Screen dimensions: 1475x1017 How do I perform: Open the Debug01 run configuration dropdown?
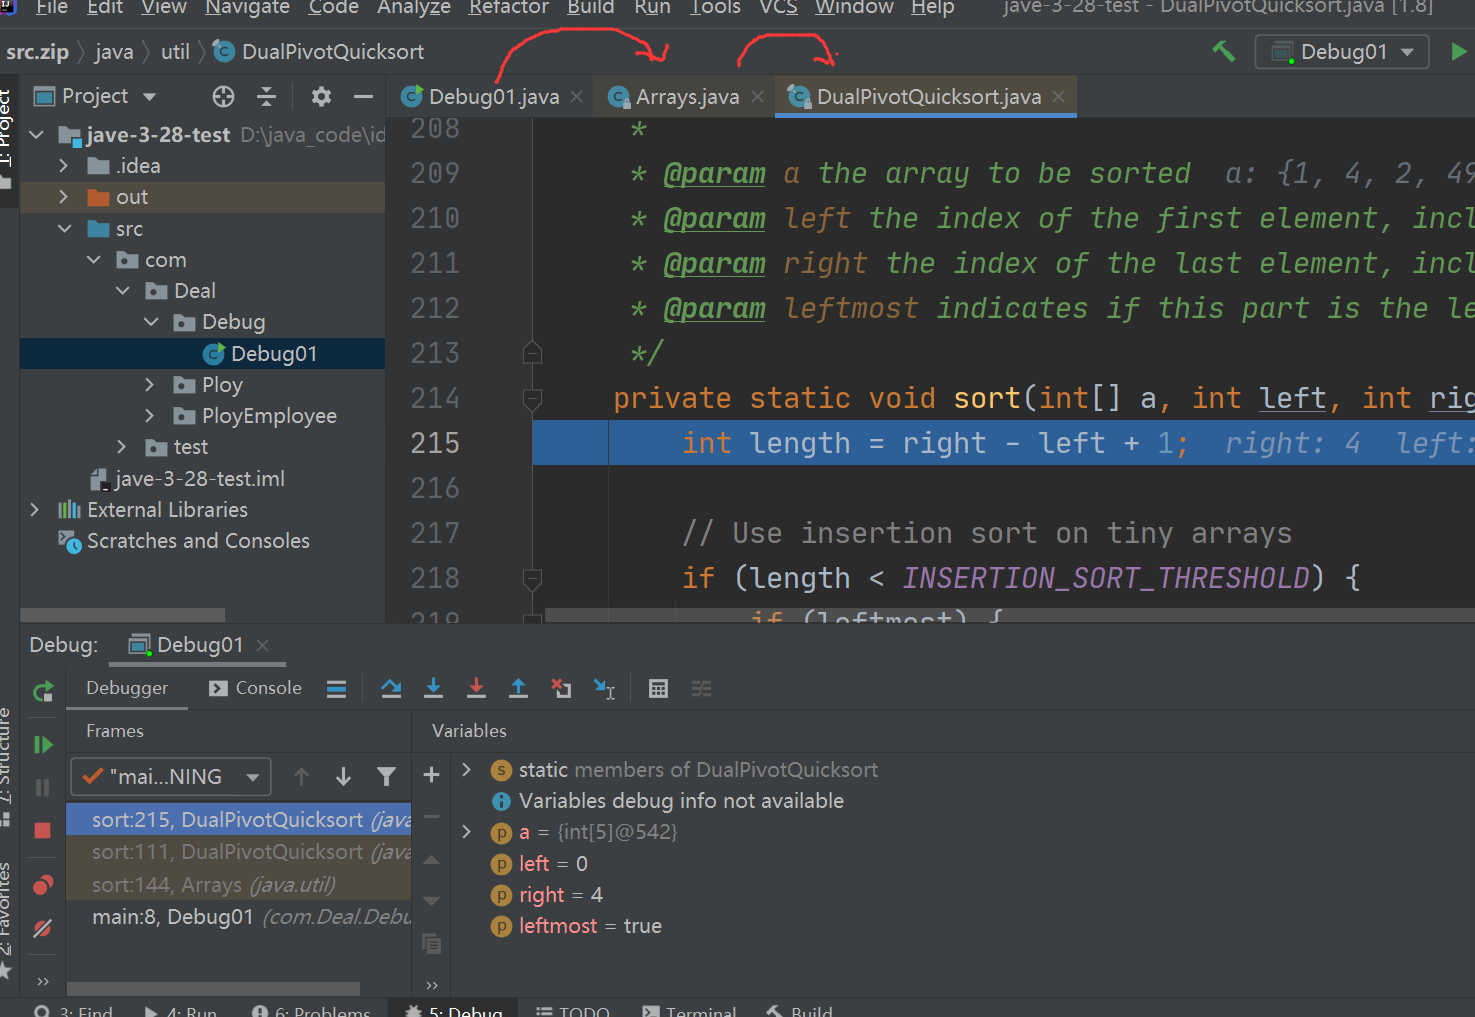pos(1343,52)
